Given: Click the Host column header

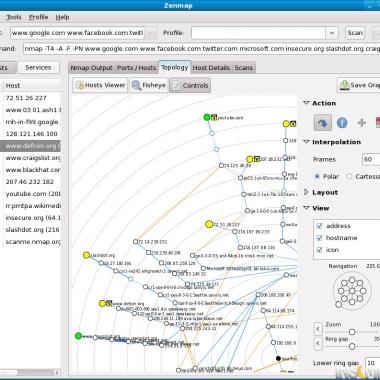Looking at the screenshot, I should [x=32, y=86].
